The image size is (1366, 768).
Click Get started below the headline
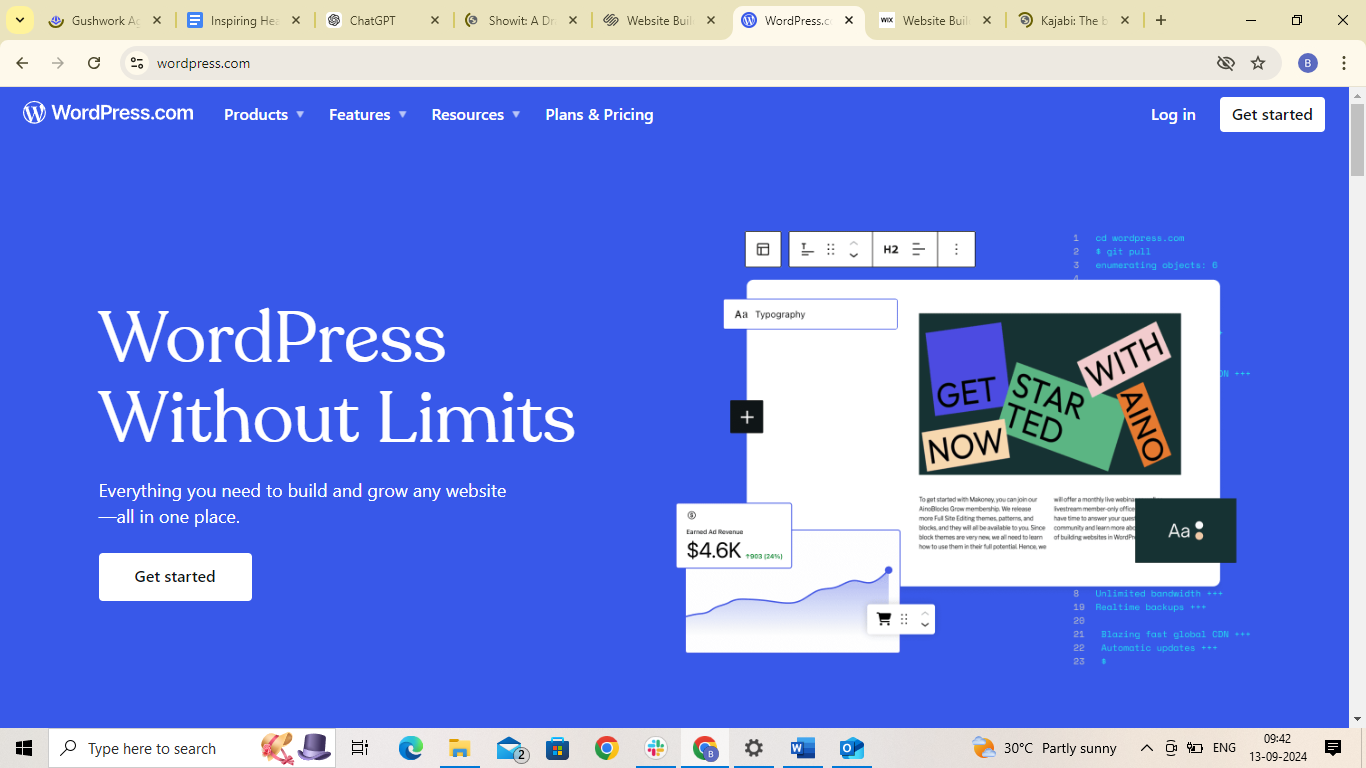175,577
